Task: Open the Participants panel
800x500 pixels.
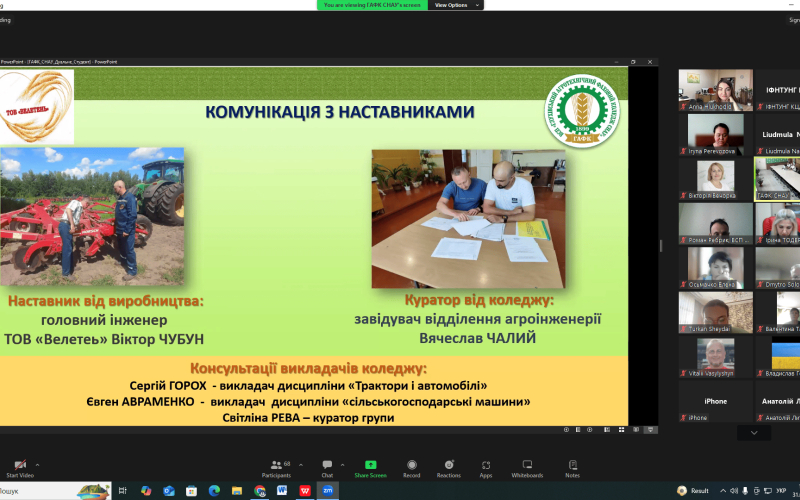Action: 277,468
